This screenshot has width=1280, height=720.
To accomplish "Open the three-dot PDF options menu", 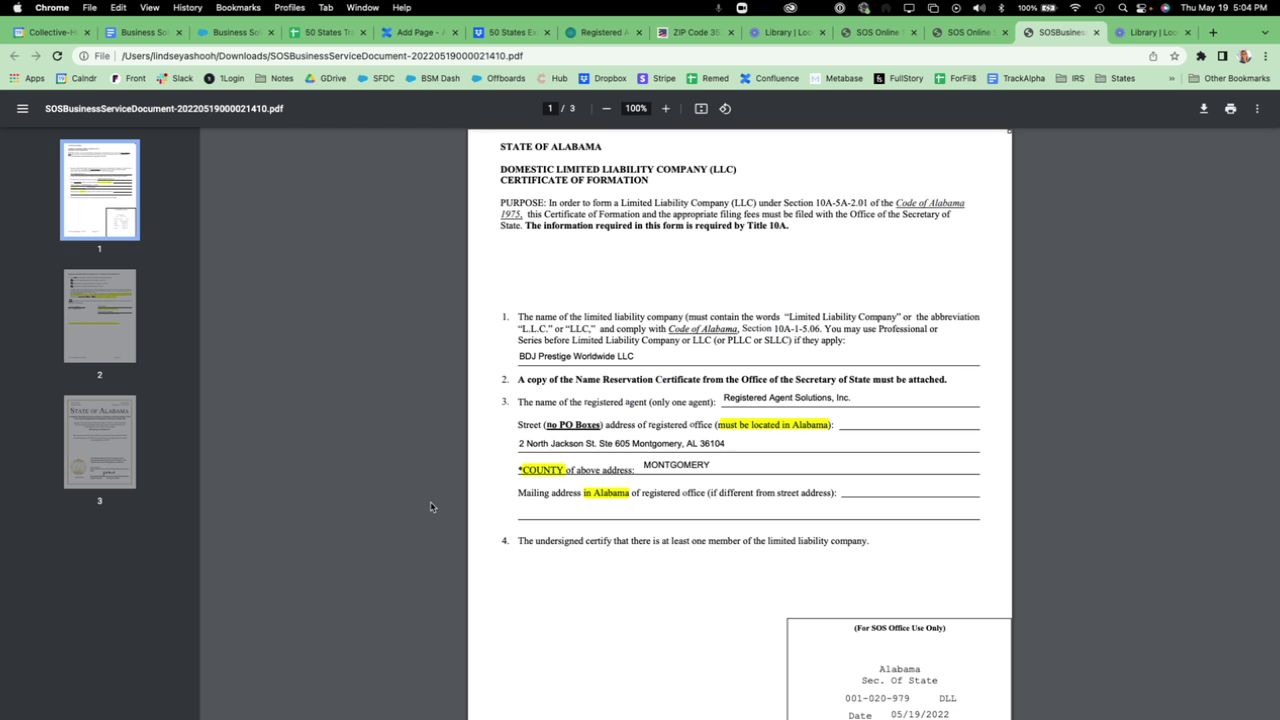I will pos(1257,108).
